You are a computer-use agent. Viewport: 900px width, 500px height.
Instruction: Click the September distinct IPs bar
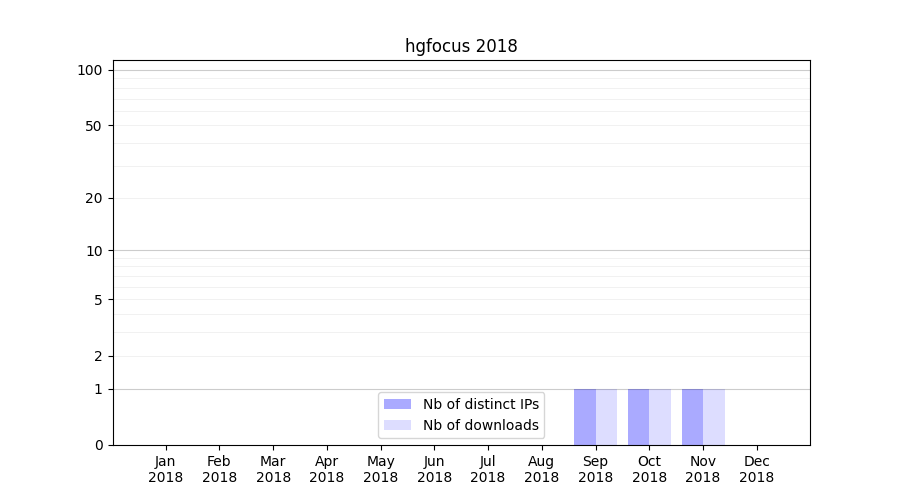click(585, 417)
